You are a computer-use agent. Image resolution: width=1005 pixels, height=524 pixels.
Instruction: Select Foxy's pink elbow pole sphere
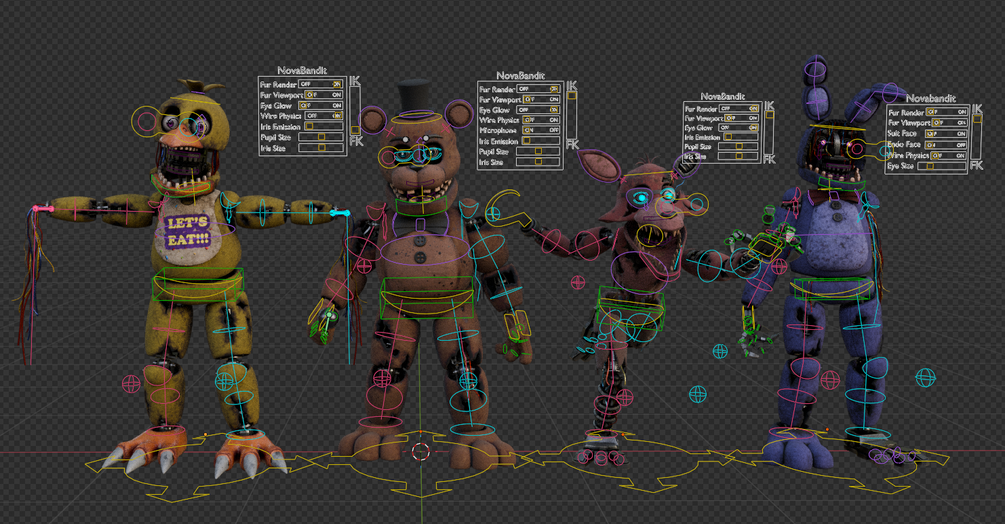click(577, 282)
